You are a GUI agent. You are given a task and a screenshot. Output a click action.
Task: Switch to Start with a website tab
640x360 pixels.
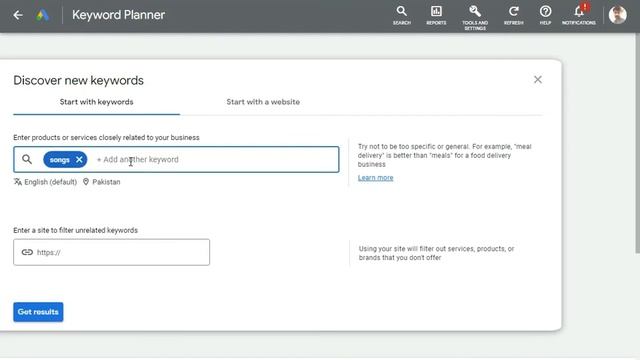263,102
